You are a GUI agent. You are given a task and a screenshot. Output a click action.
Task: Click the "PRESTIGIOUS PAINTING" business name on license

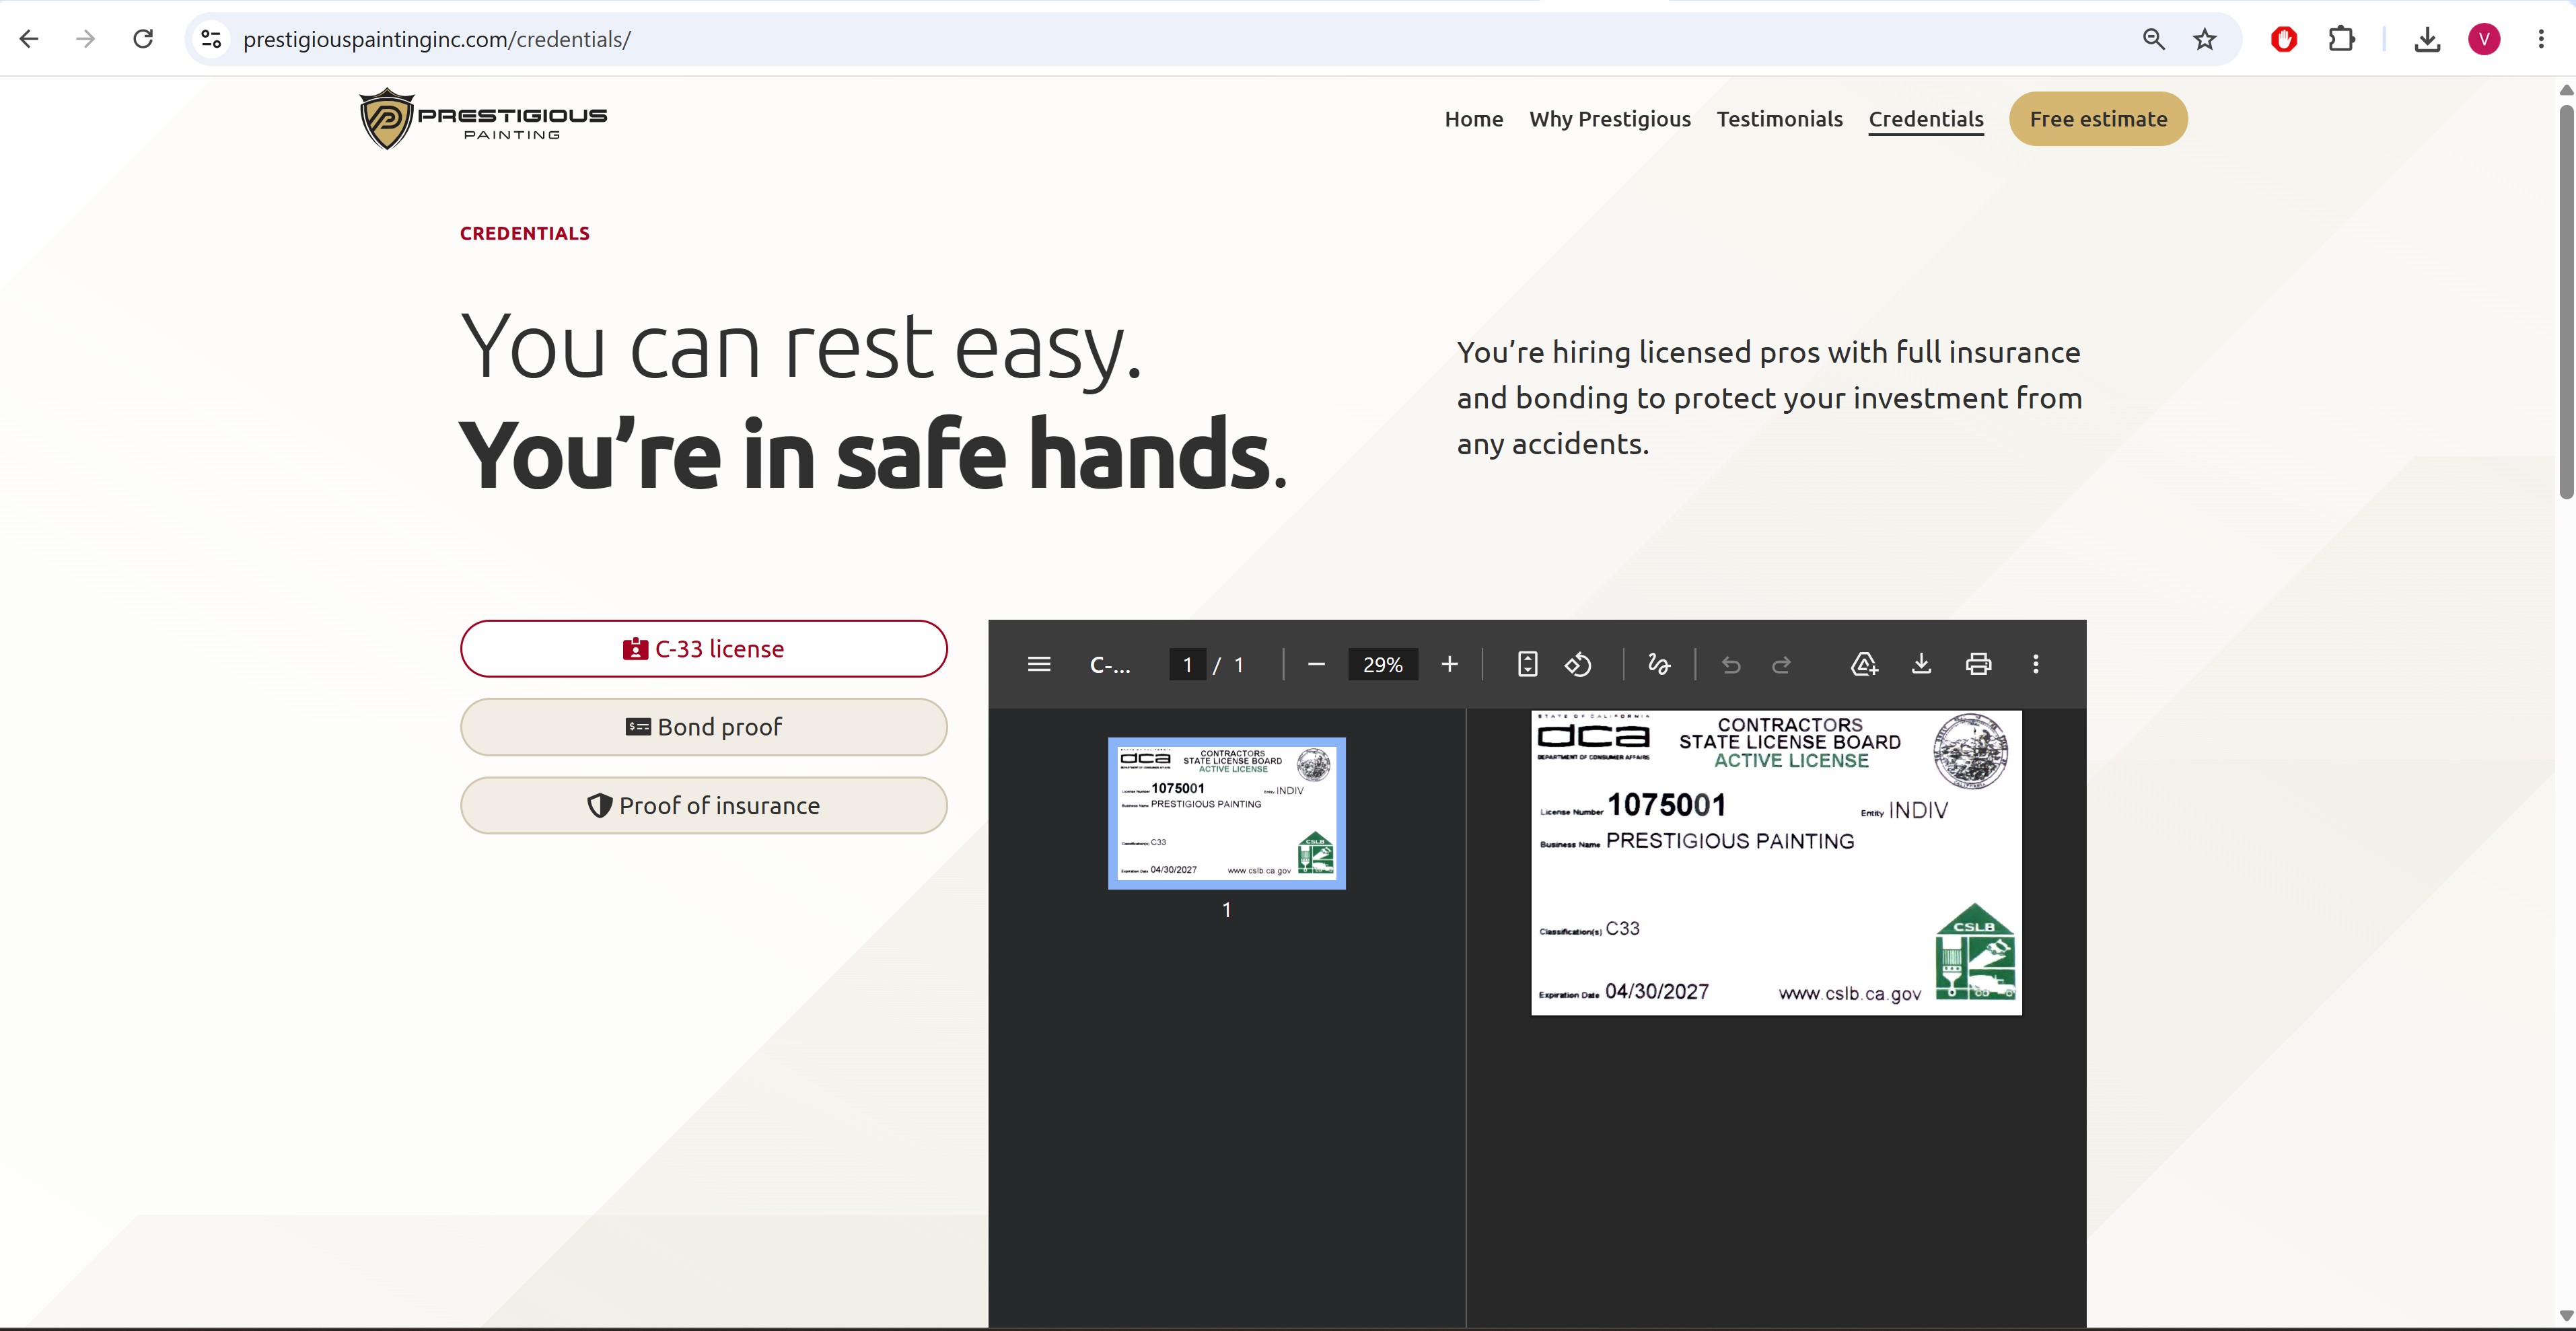(1730, 841)
